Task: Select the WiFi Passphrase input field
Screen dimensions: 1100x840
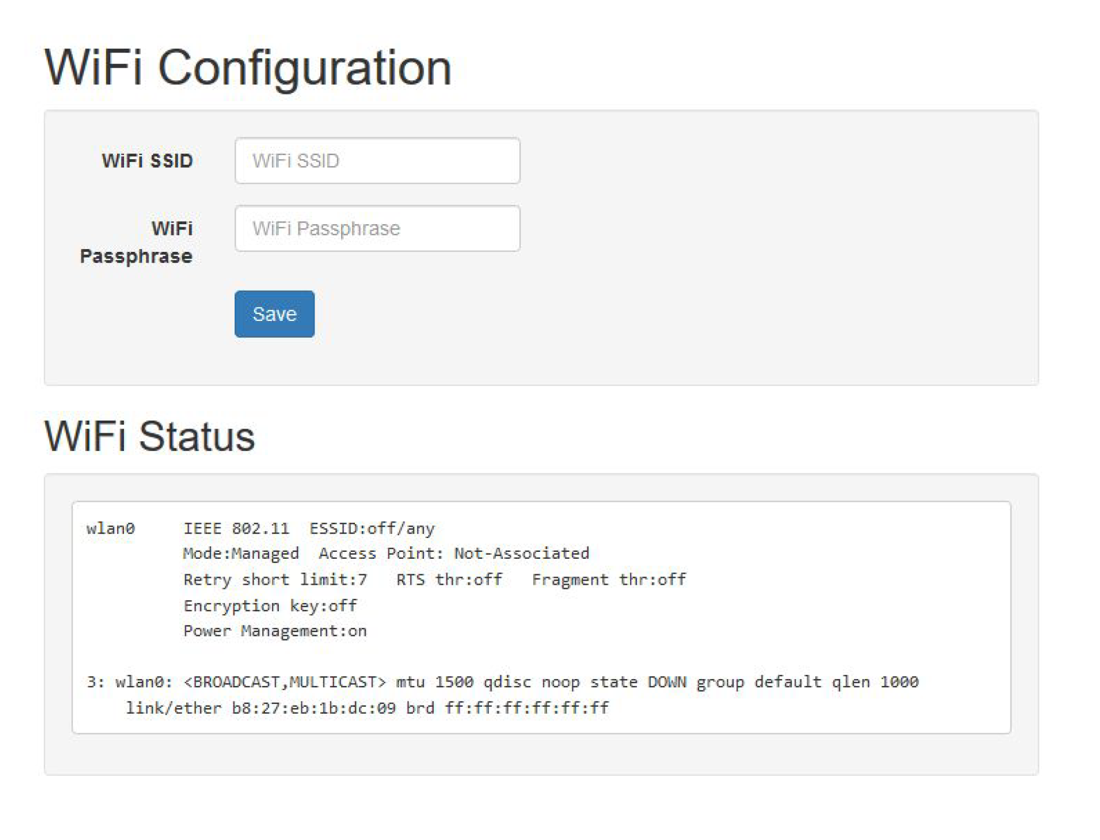Action: pyautogui.click(x=377, y=228)
